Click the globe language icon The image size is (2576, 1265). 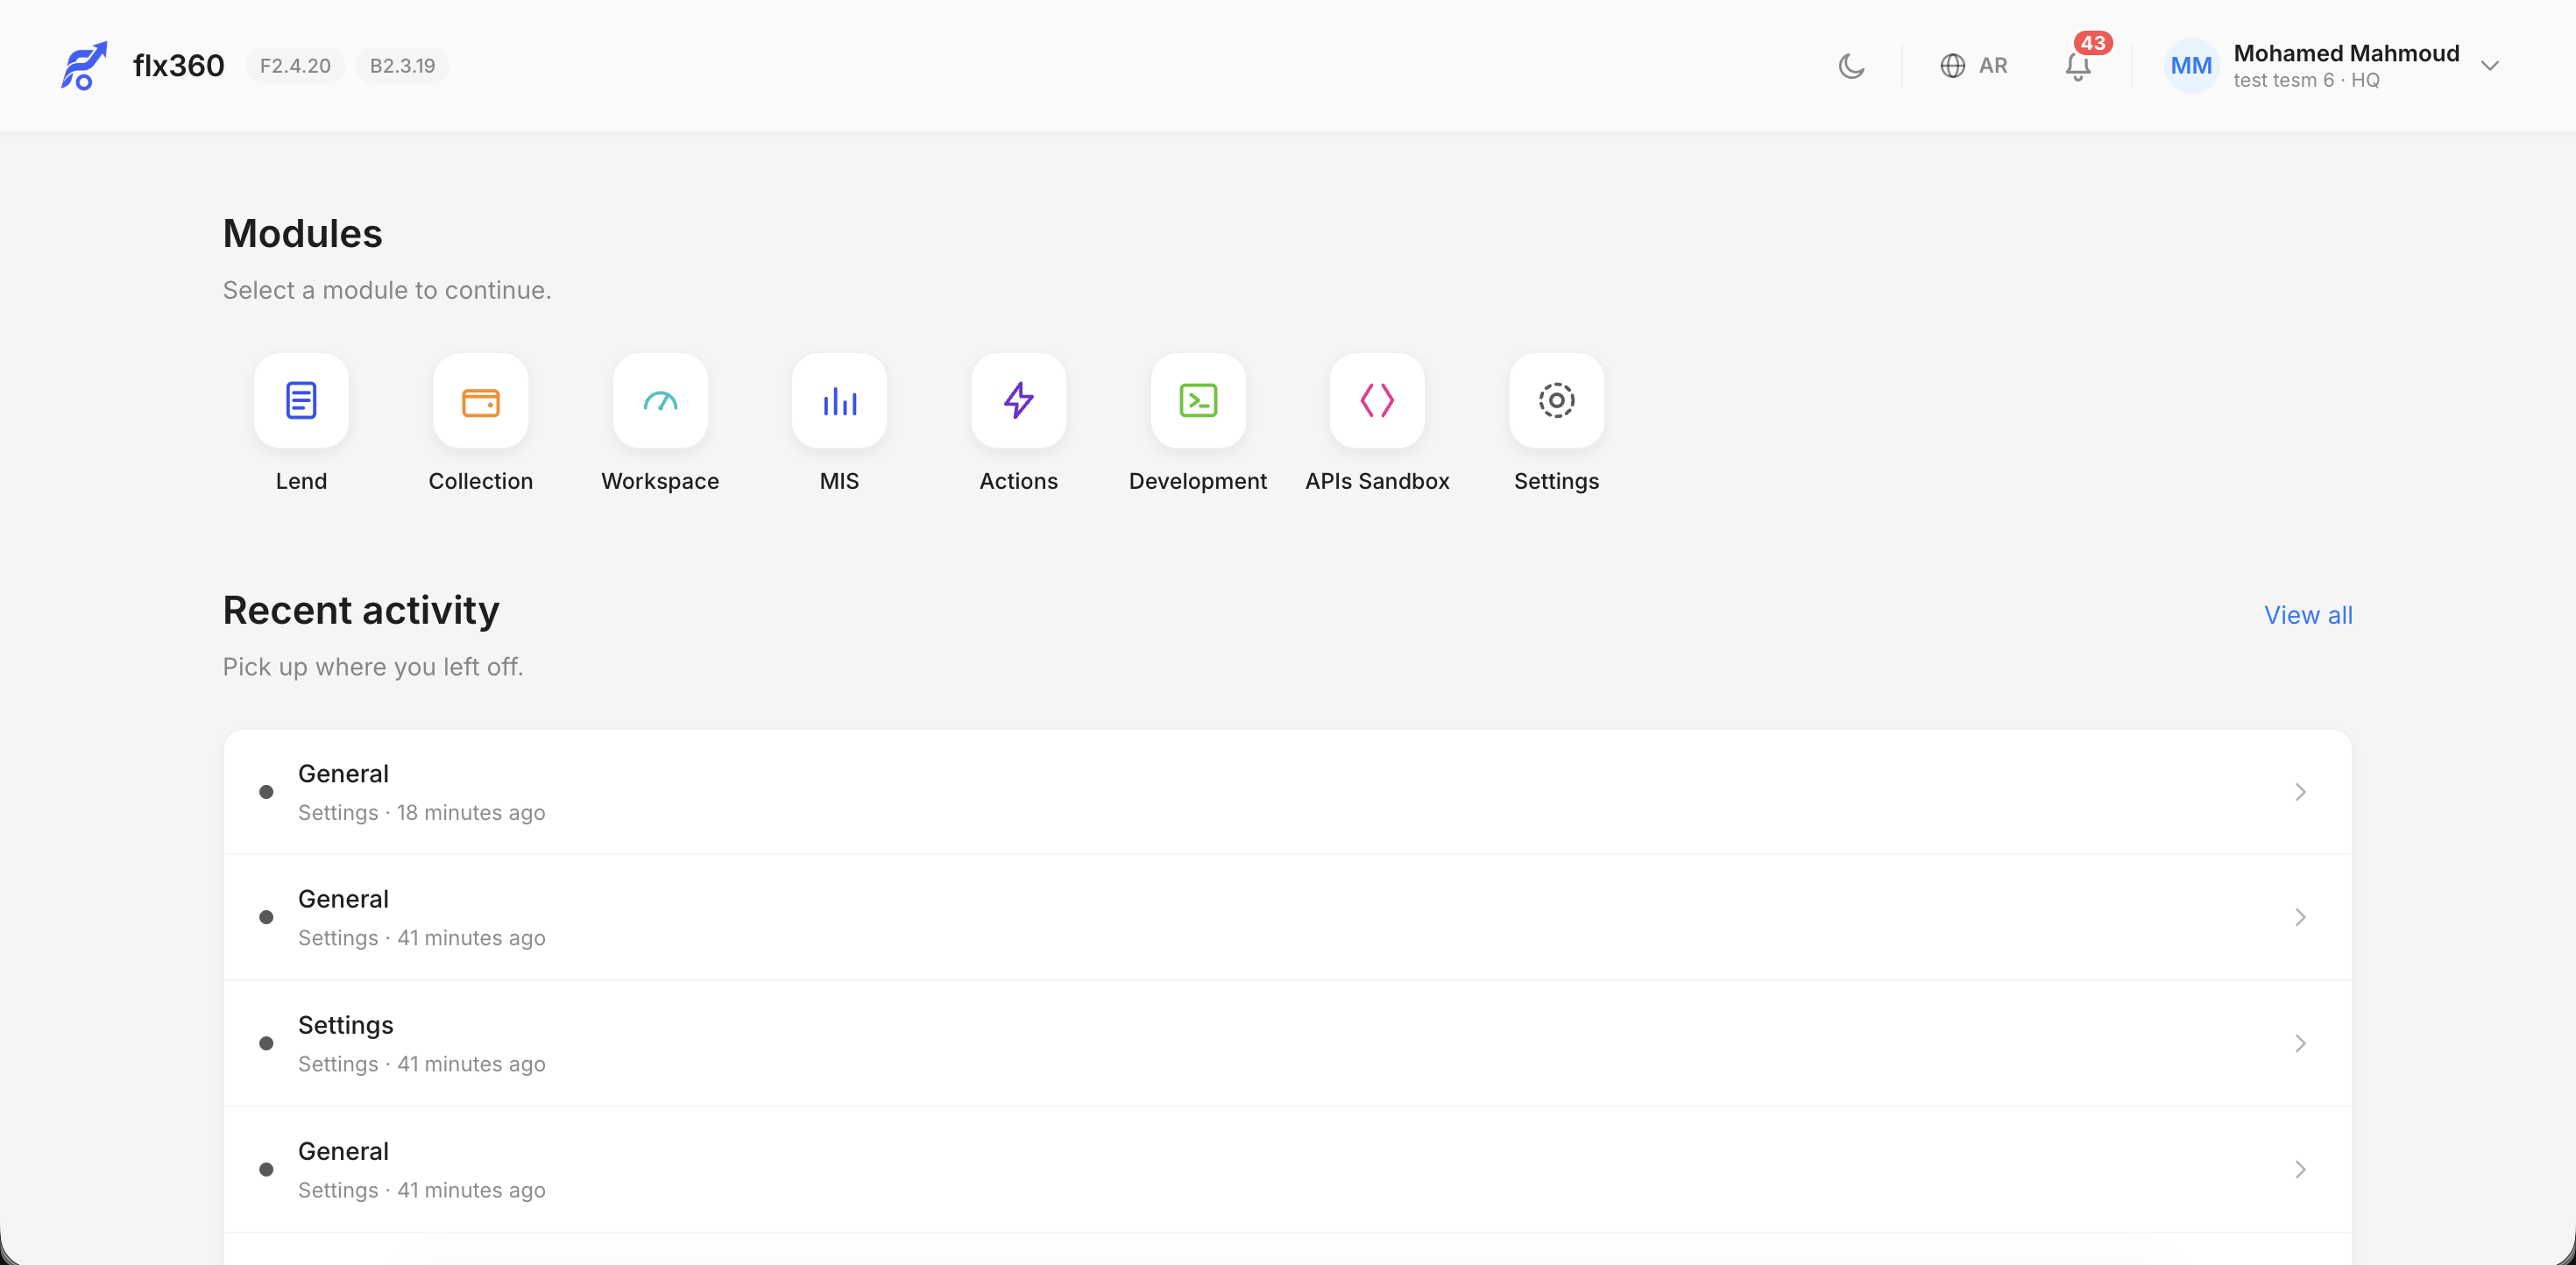tap(1953, 66)
